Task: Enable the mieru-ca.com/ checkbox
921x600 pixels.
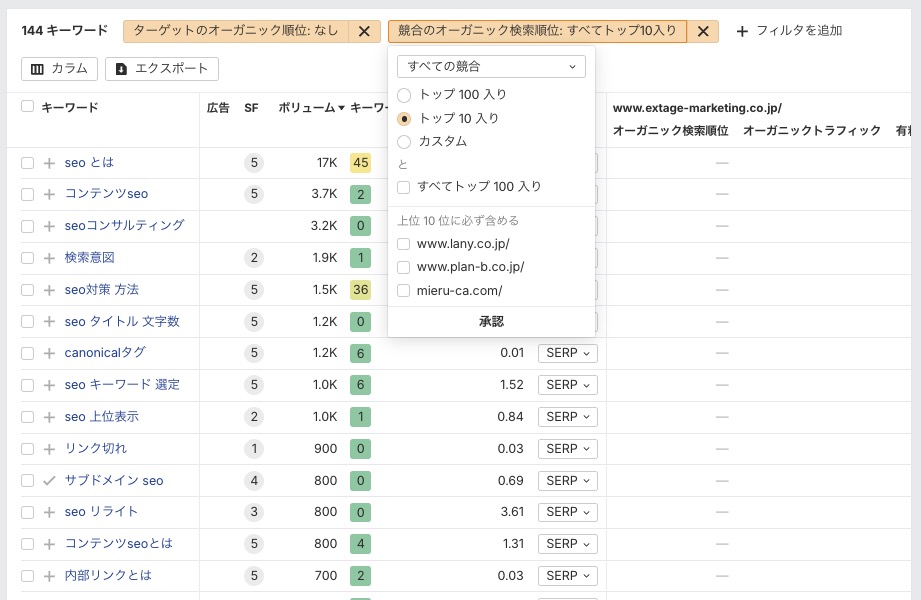Action: pyautogui.click(x=404, y=291)
